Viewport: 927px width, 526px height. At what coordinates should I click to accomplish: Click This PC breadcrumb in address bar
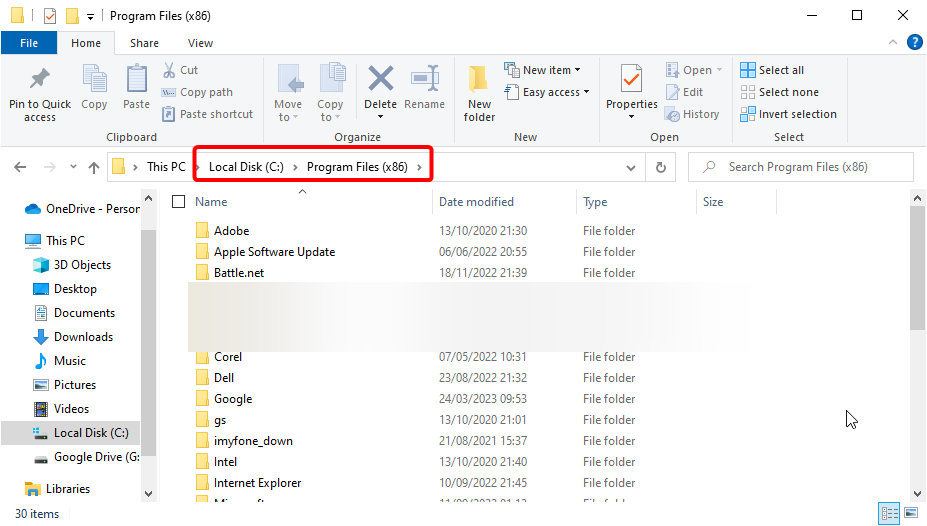166,167
